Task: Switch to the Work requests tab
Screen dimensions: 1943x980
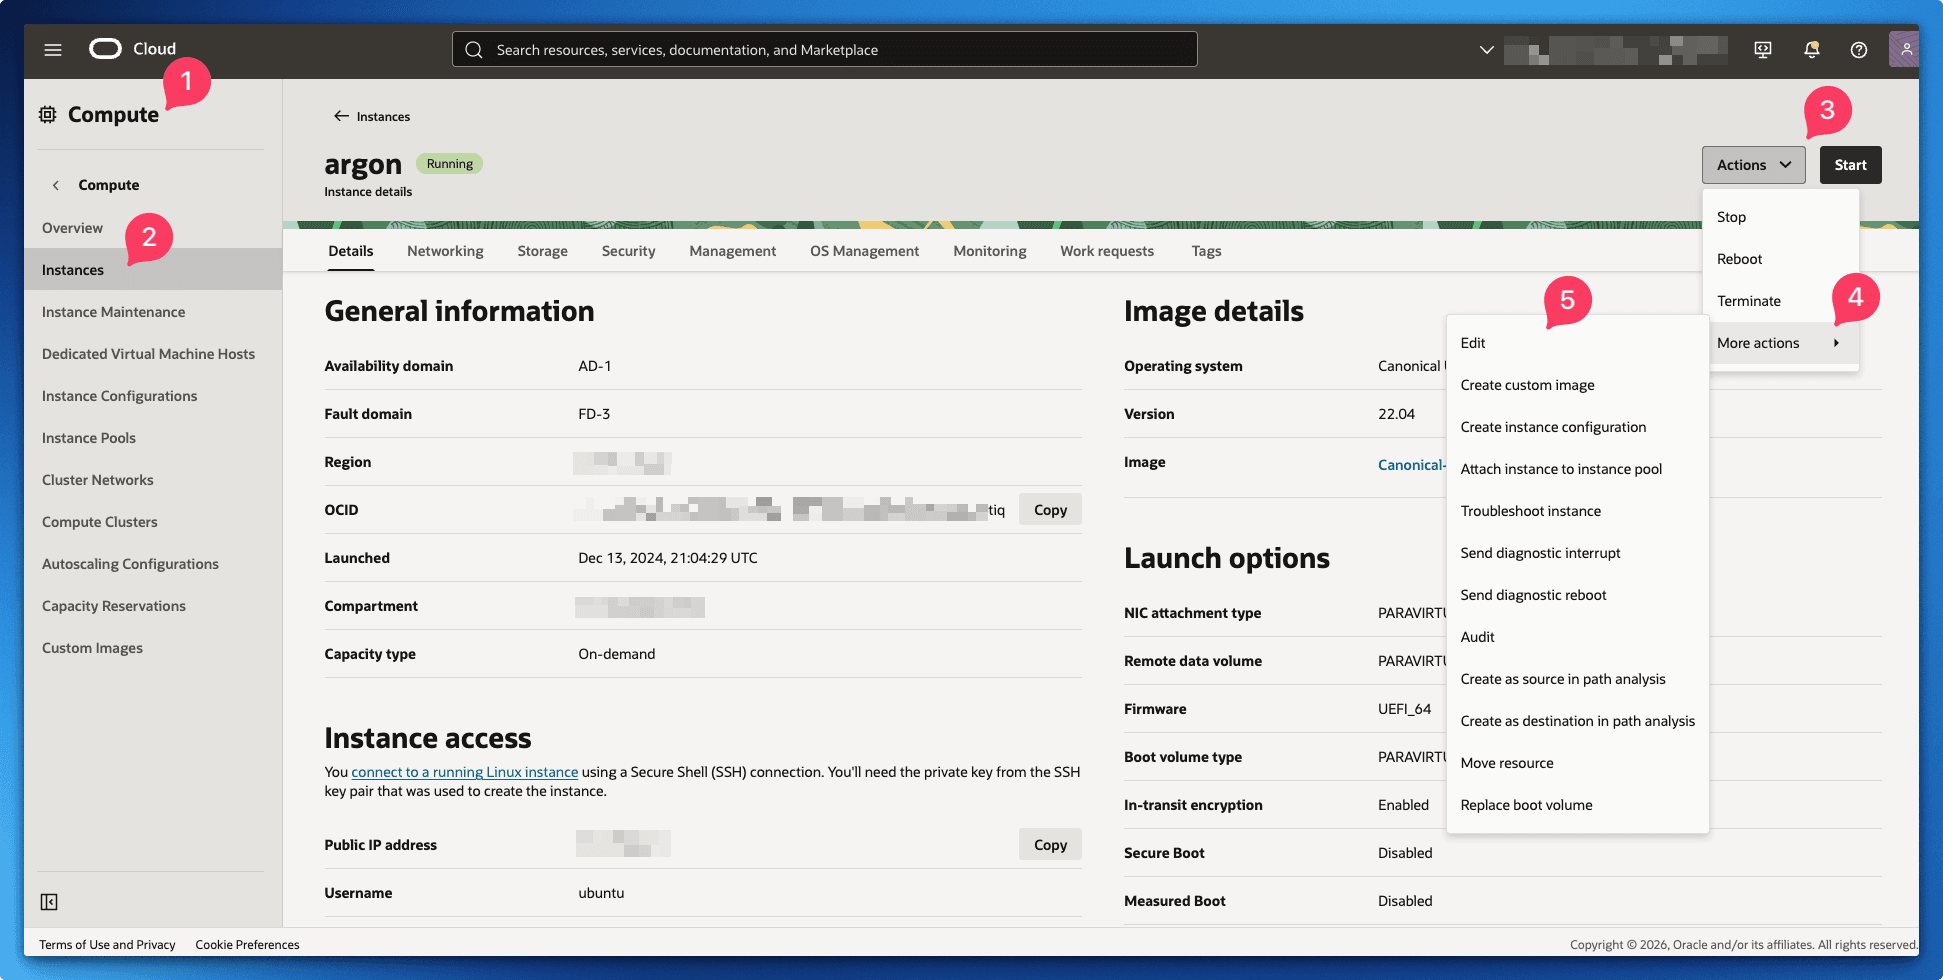Action: 1107,251
